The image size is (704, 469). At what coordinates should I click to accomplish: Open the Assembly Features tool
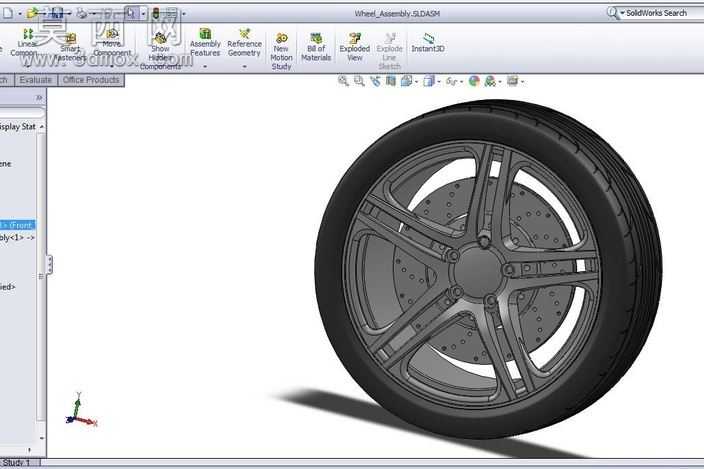click(x=205, y=43)
